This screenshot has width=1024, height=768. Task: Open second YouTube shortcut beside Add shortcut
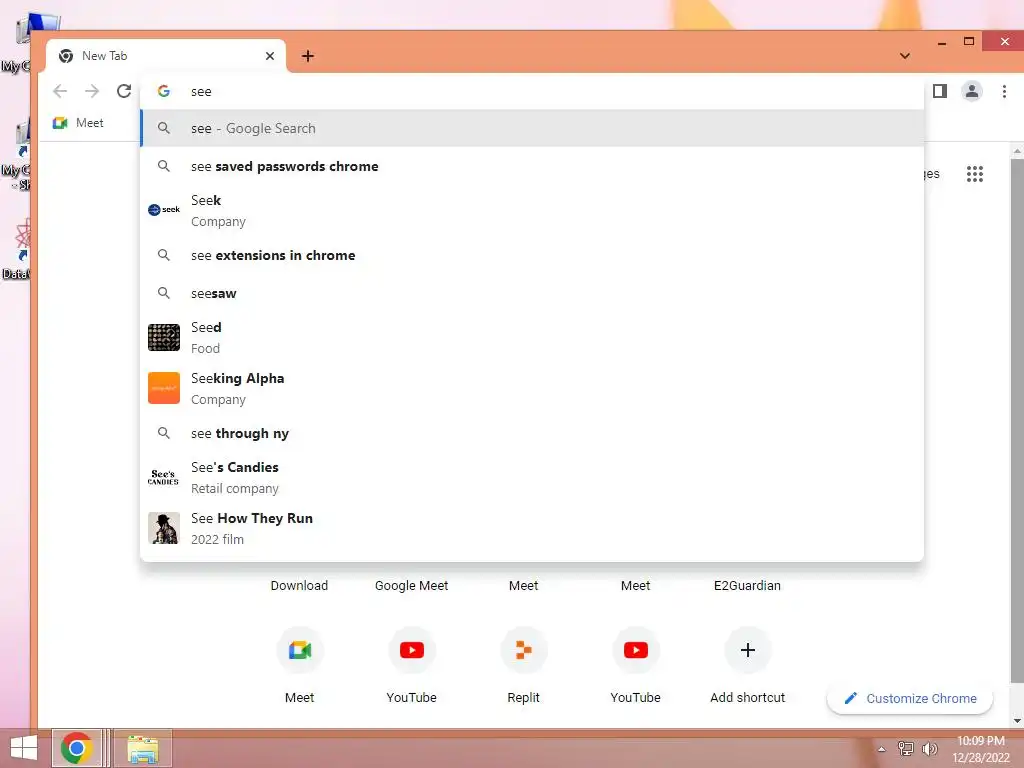coord(635,650)
